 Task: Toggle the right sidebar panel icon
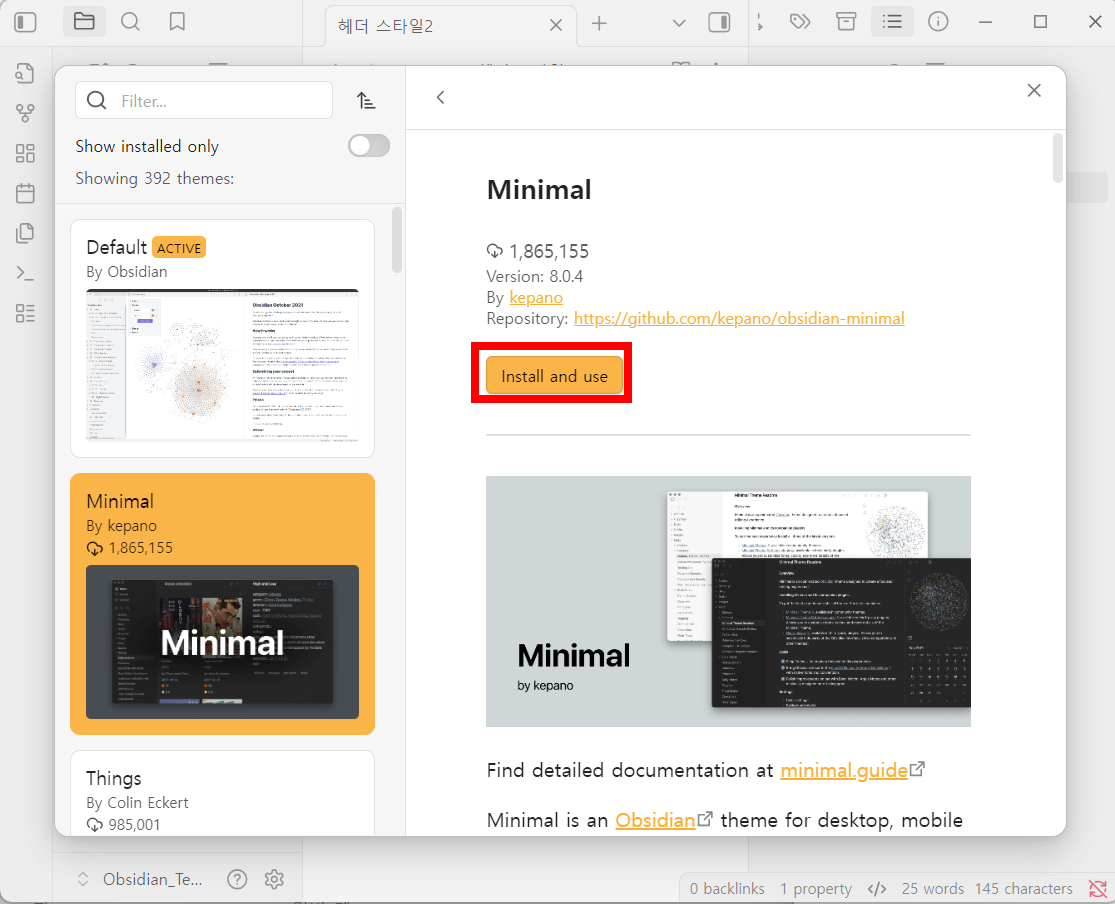click(720, 23)
